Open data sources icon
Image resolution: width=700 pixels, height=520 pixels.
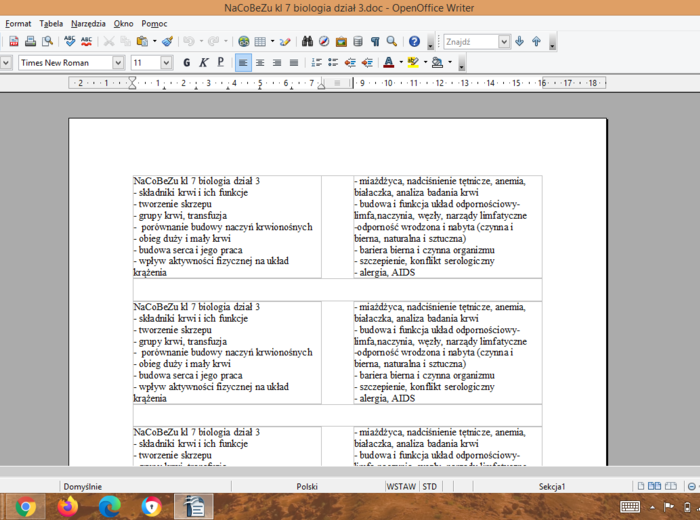coord(358,42)
